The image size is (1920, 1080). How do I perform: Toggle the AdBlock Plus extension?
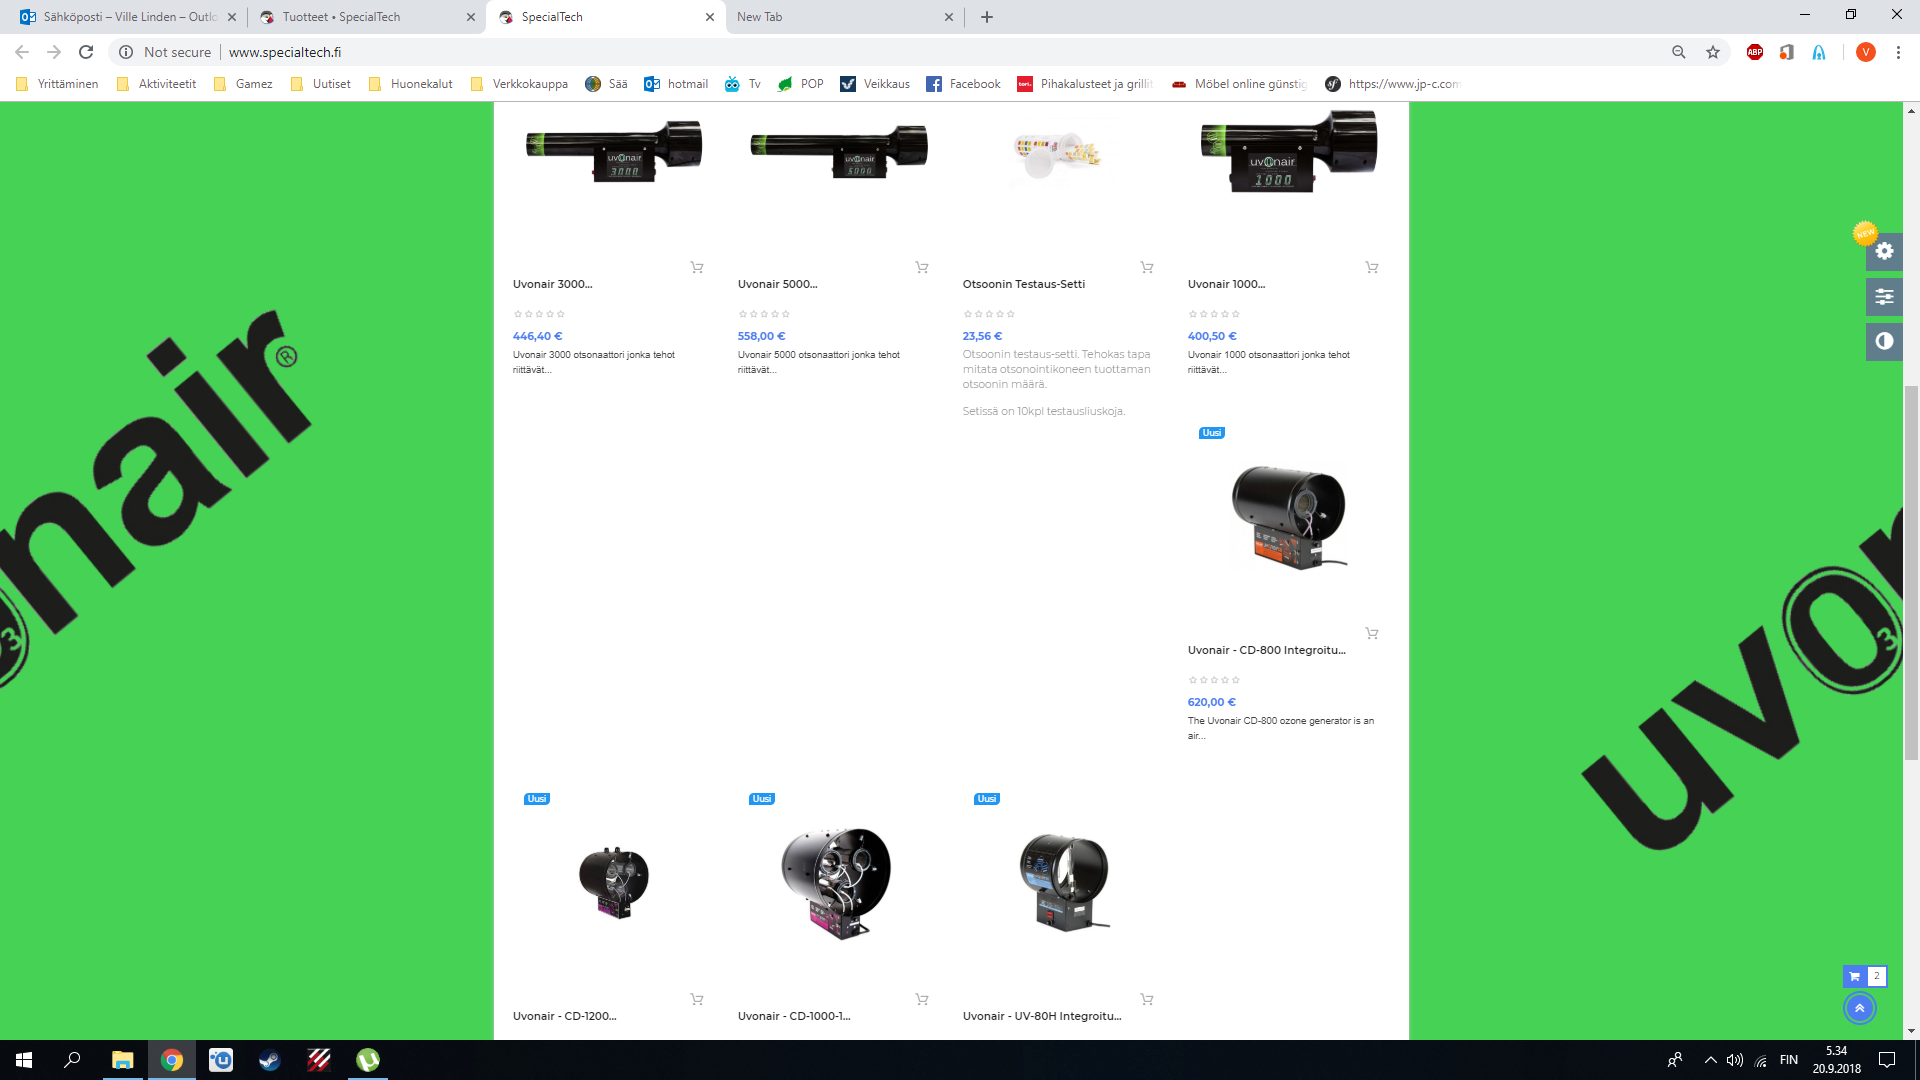[x=1755, y=52]
